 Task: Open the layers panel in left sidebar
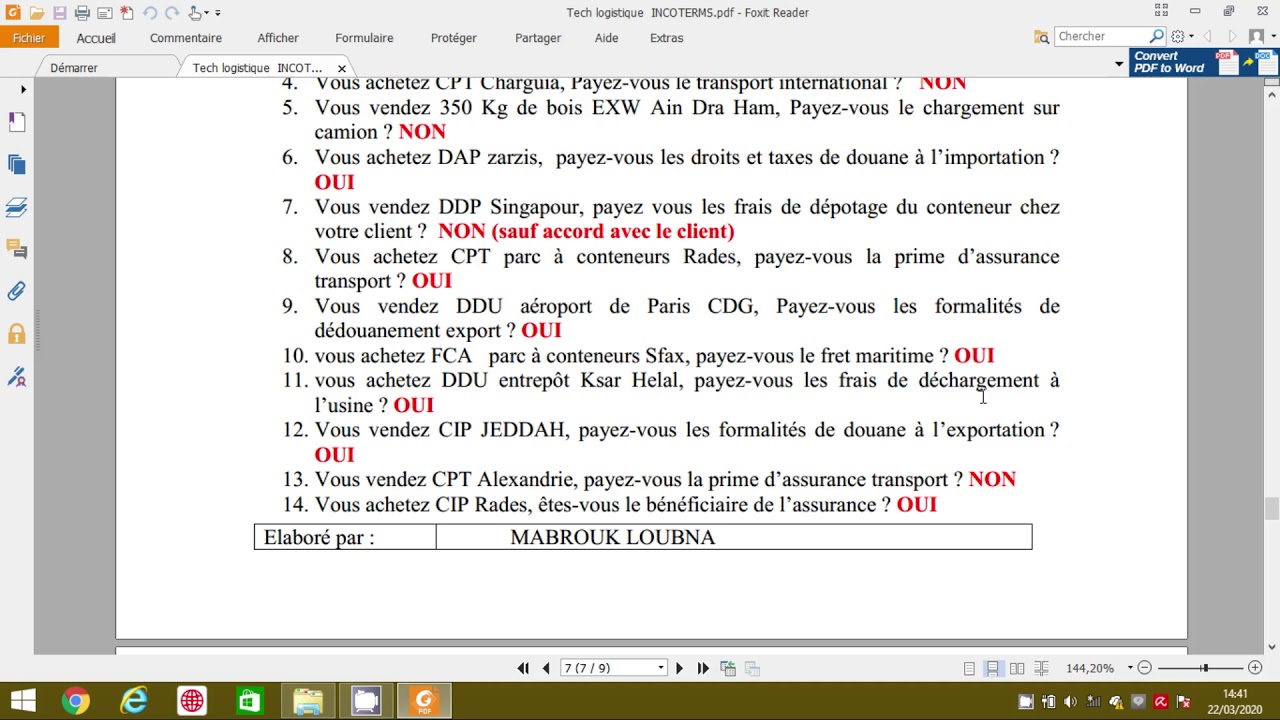17,208
